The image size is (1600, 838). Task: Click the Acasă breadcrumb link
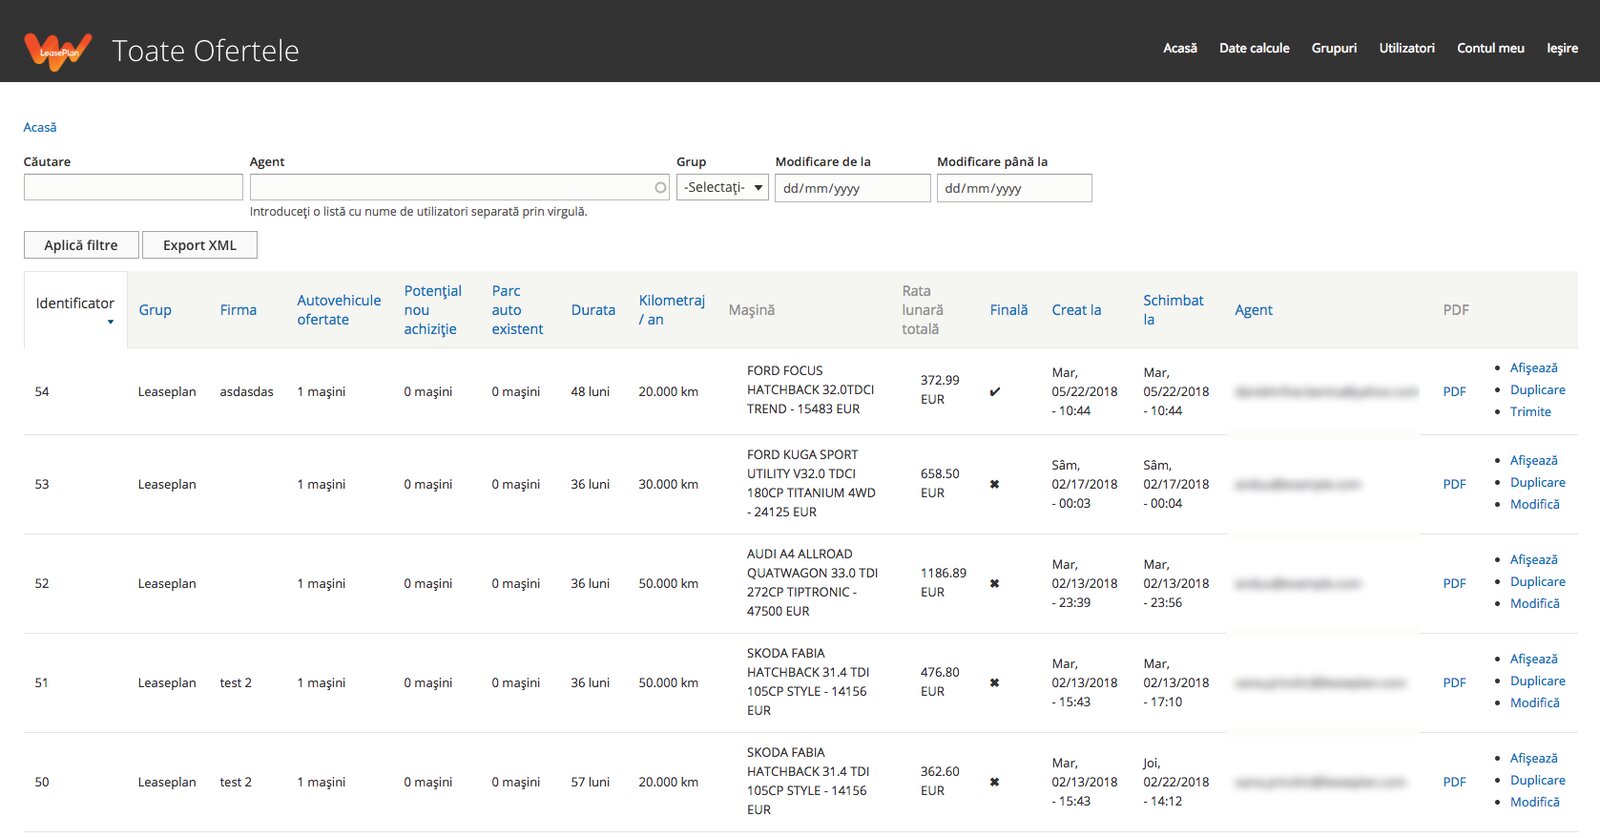coord(40,127)
